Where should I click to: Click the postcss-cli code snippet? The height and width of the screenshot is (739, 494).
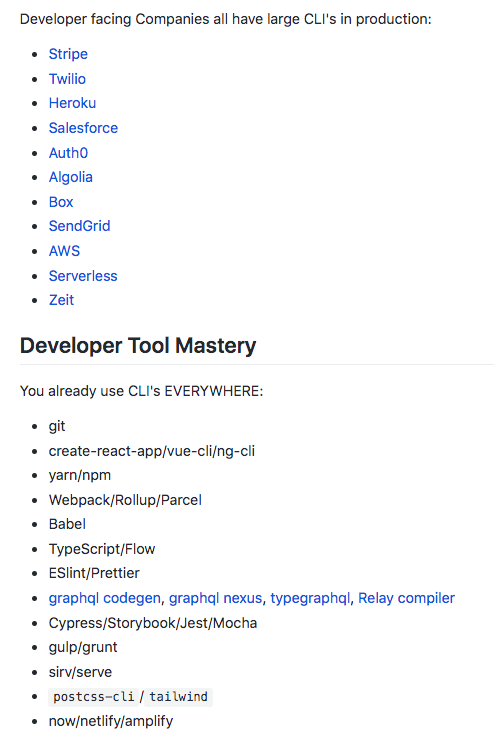93,697
